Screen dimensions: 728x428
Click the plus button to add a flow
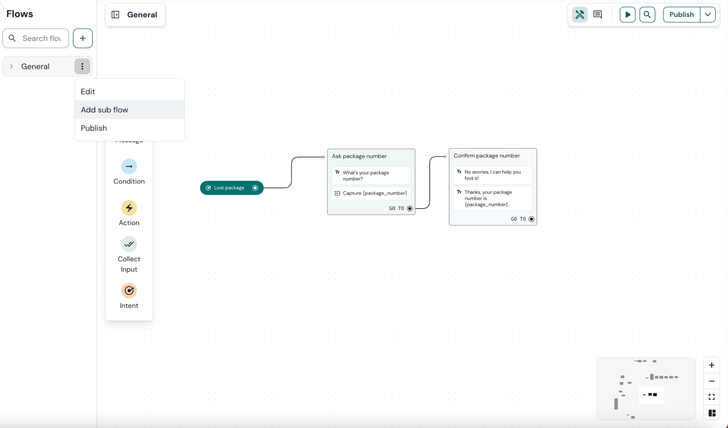[x=83, y=38]
